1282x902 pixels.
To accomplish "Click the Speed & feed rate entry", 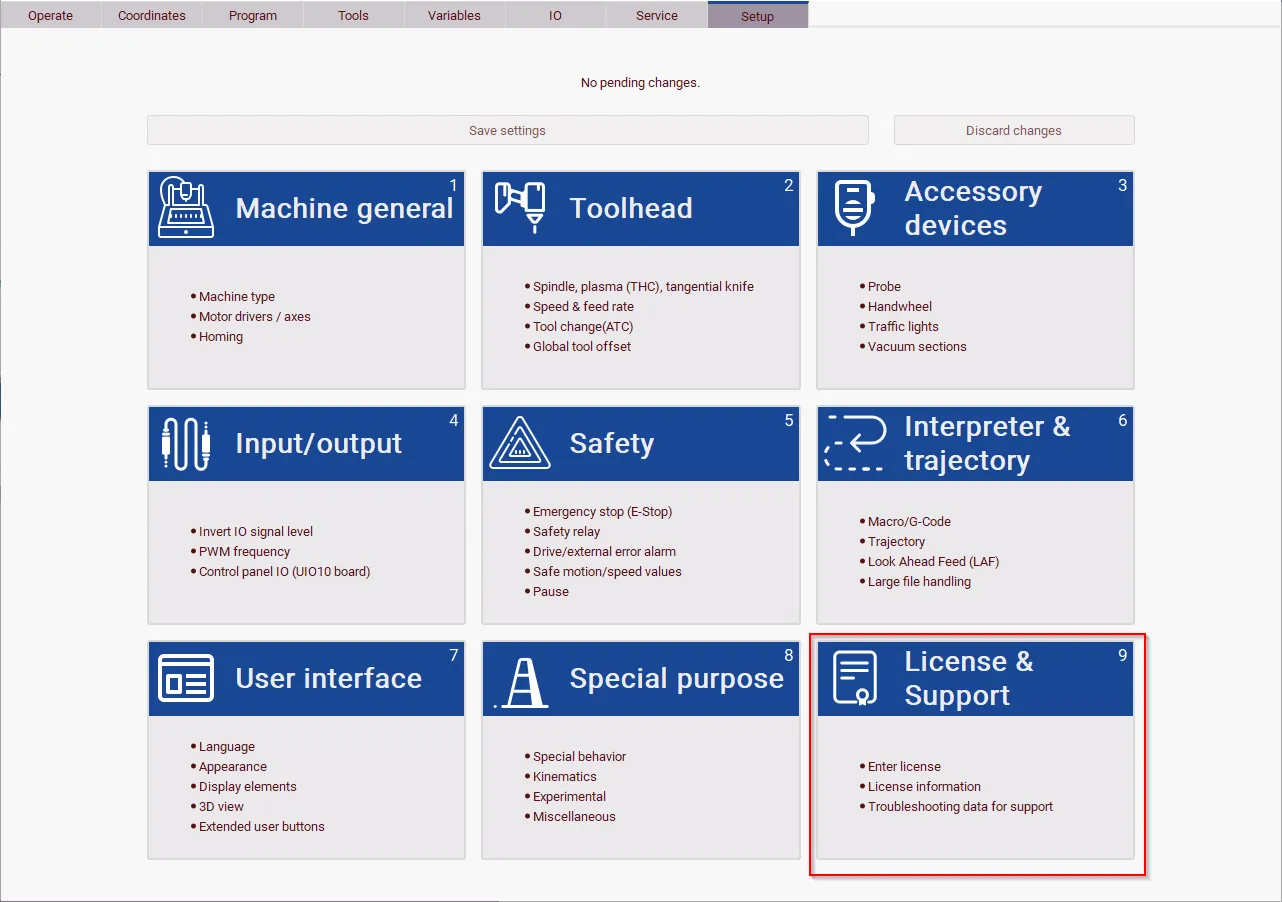I will [x=583, y=306].
